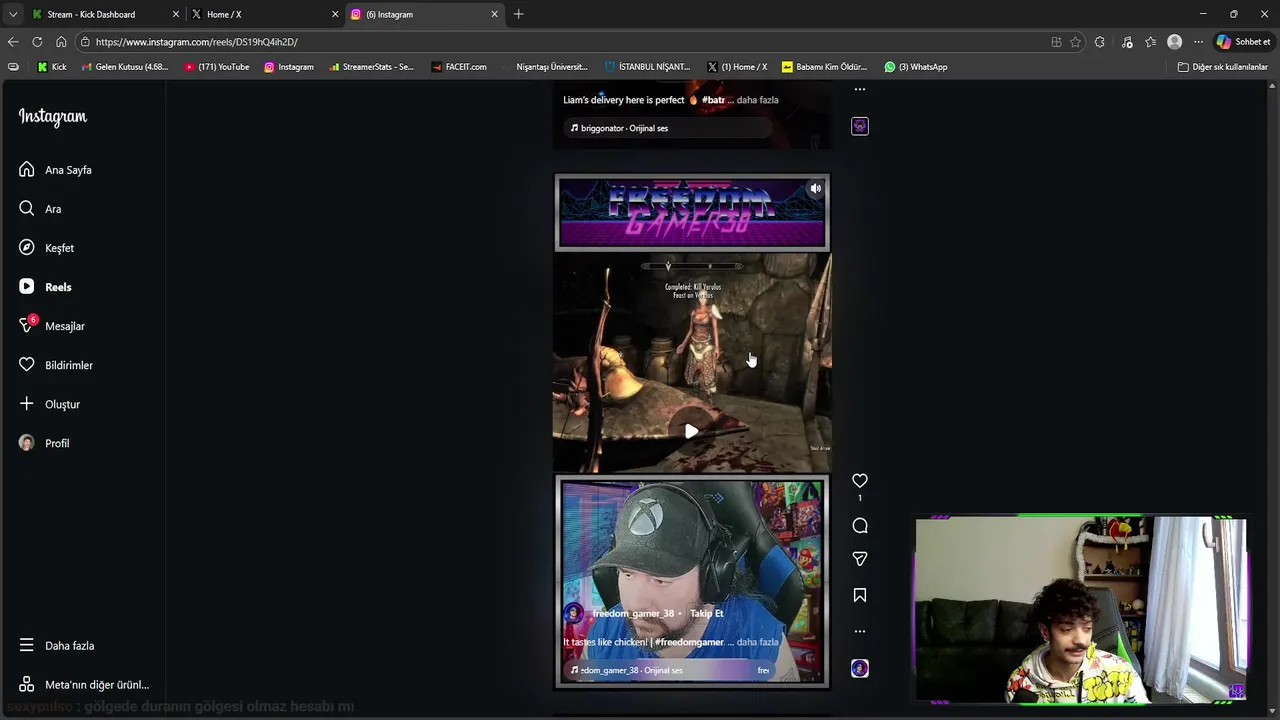Open the reel's three-dot options menu
The width and height of the screenshot is (1280, 720).
860,631
